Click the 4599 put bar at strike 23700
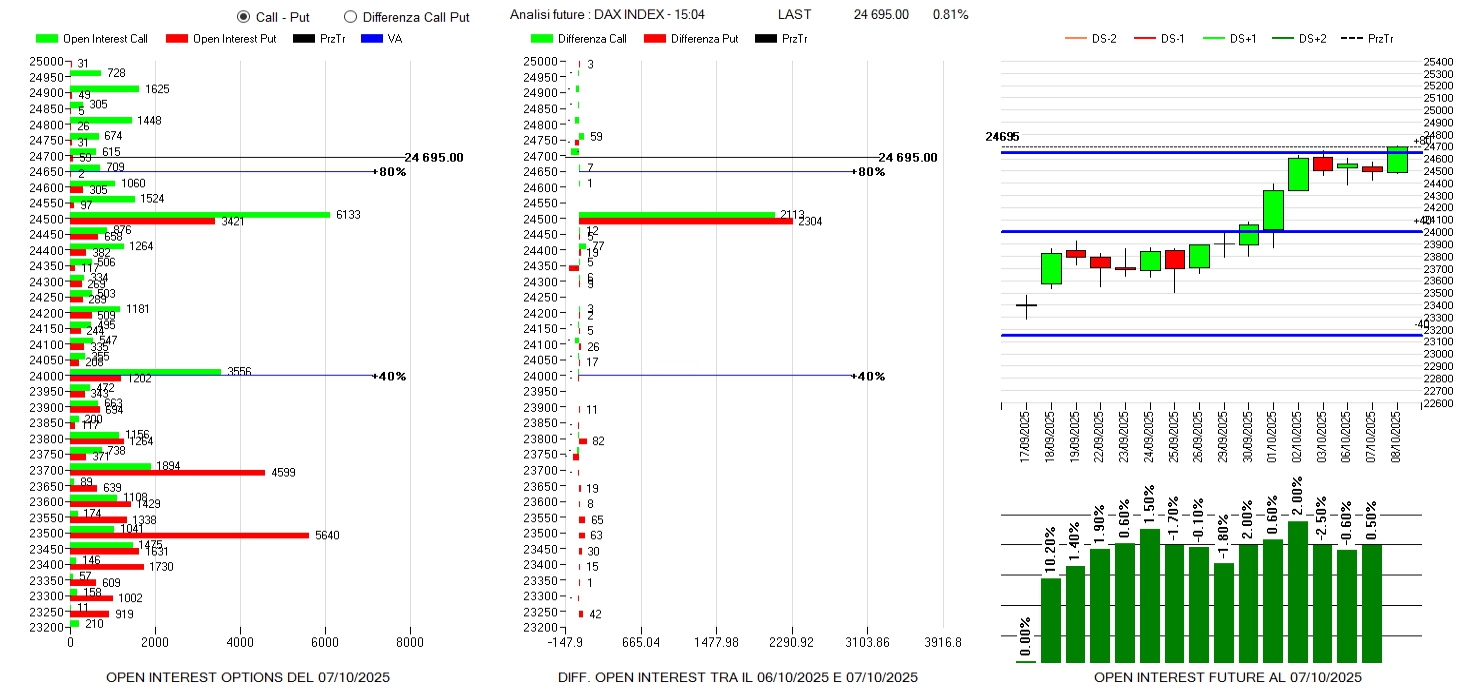The width and height of the screenshot is (1460, 688). point(168,472)
